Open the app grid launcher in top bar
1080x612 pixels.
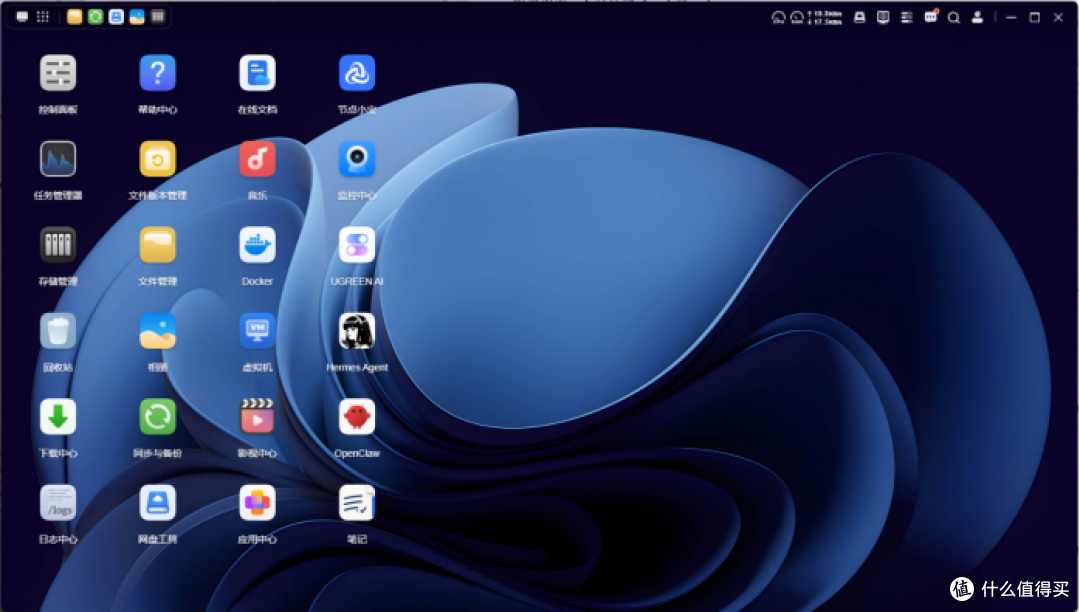coord(43,17)
